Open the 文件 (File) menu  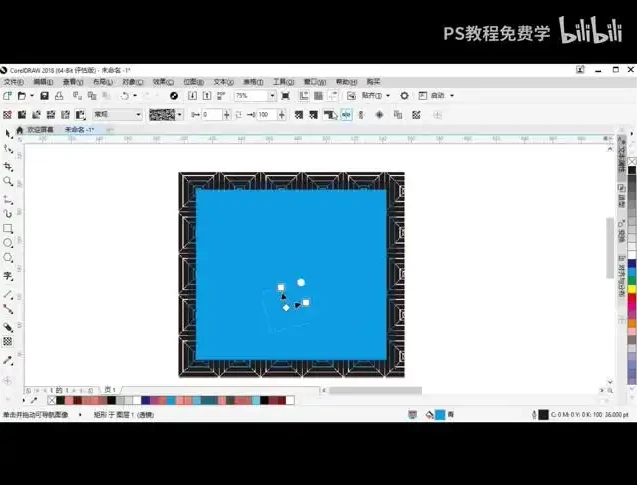13,81
